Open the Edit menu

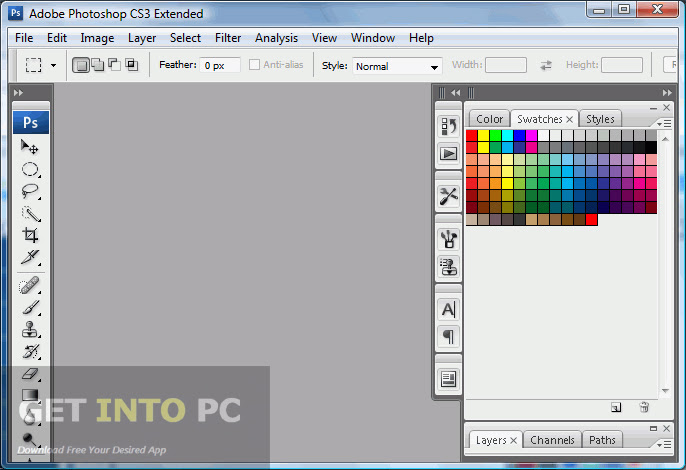(57, 38)
